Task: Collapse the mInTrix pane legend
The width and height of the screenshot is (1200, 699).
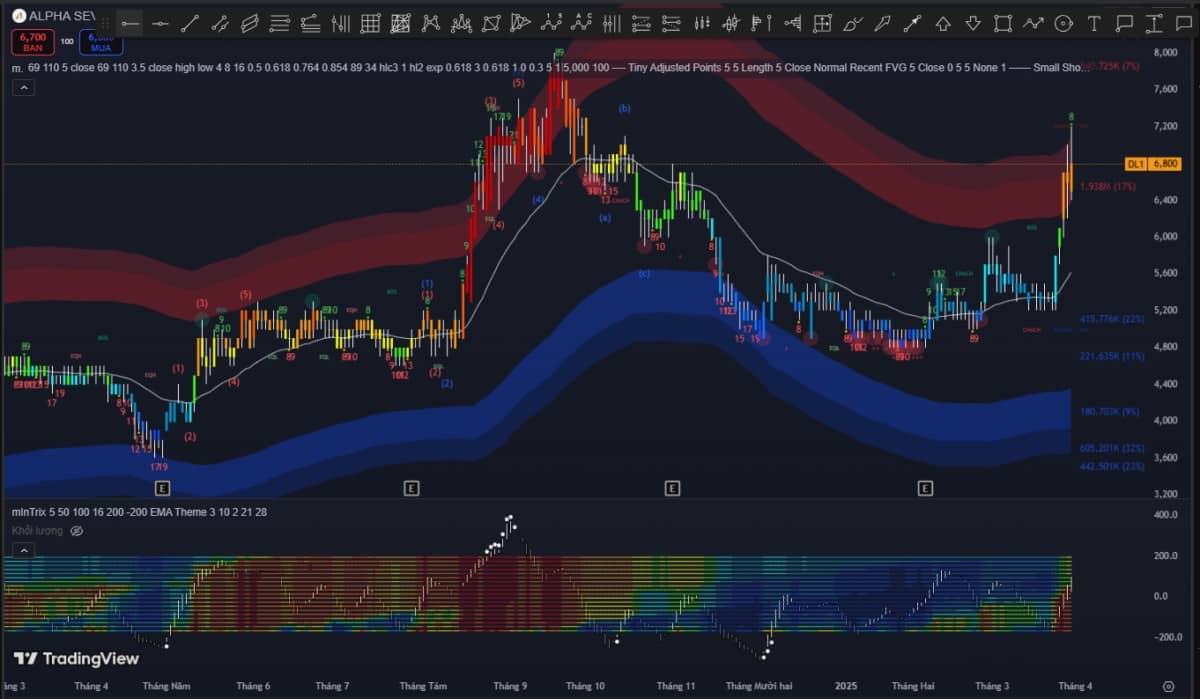Action: click(23, 551)
